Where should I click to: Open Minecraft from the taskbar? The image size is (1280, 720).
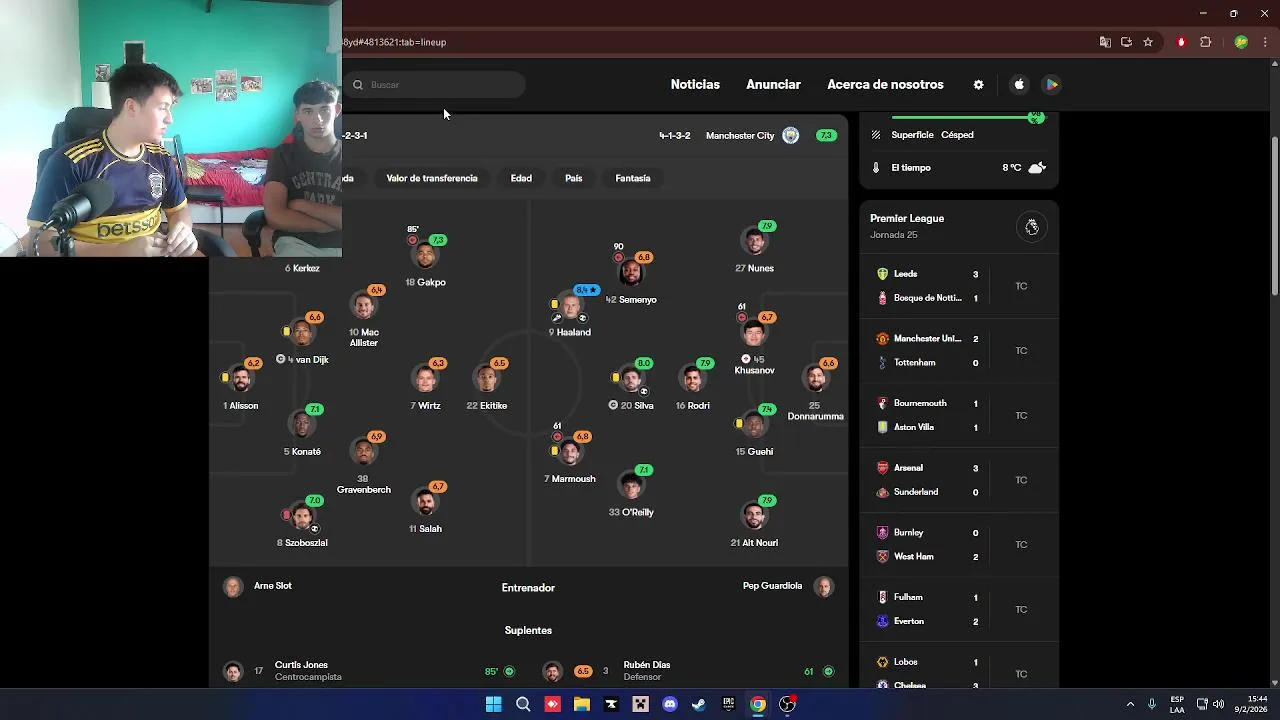click(641, 704)
